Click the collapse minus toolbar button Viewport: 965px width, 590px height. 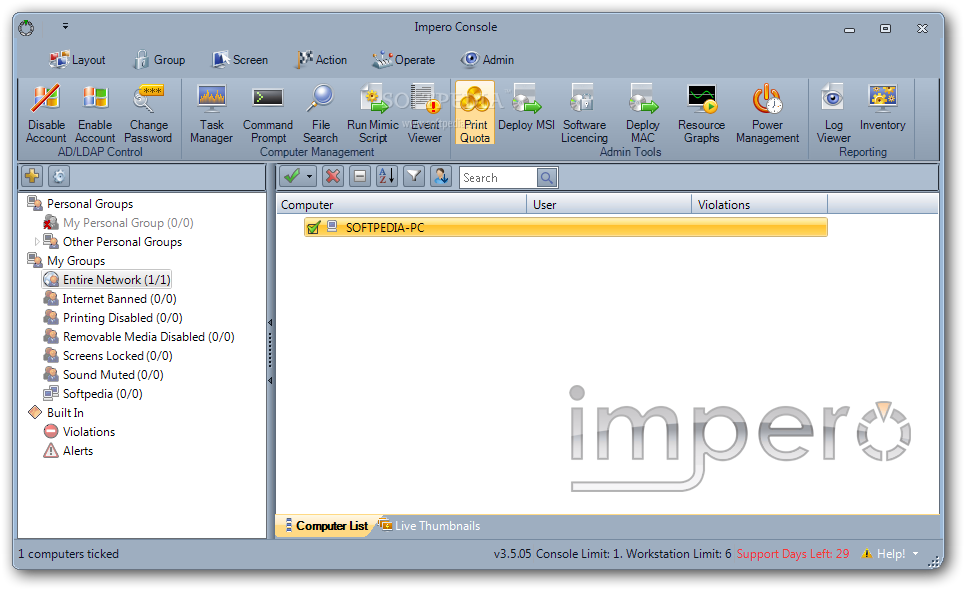click(360, 177)
